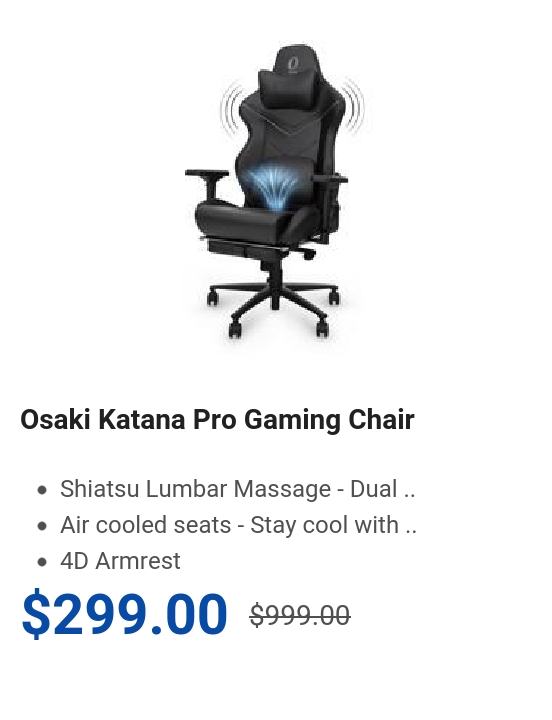This screenshot has height=720, width=552.
Task: Open Osaki Katana Pro Gaming Chair title
Action: [x=217, y=419]
